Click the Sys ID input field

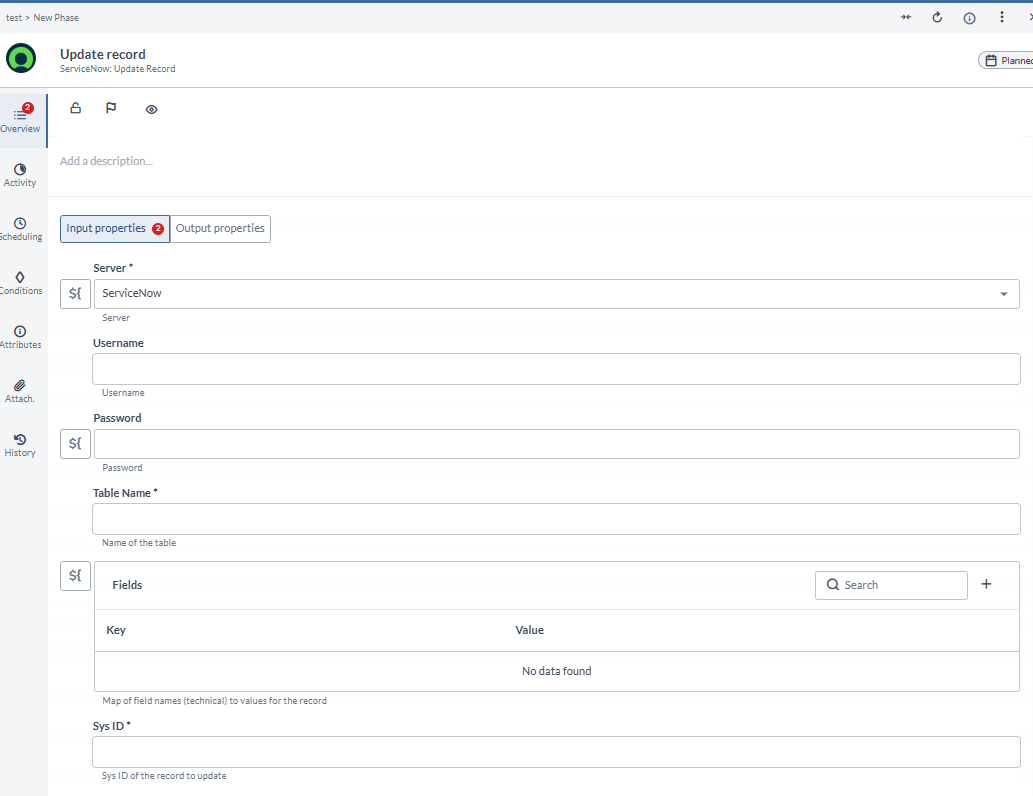coord(556,751)
